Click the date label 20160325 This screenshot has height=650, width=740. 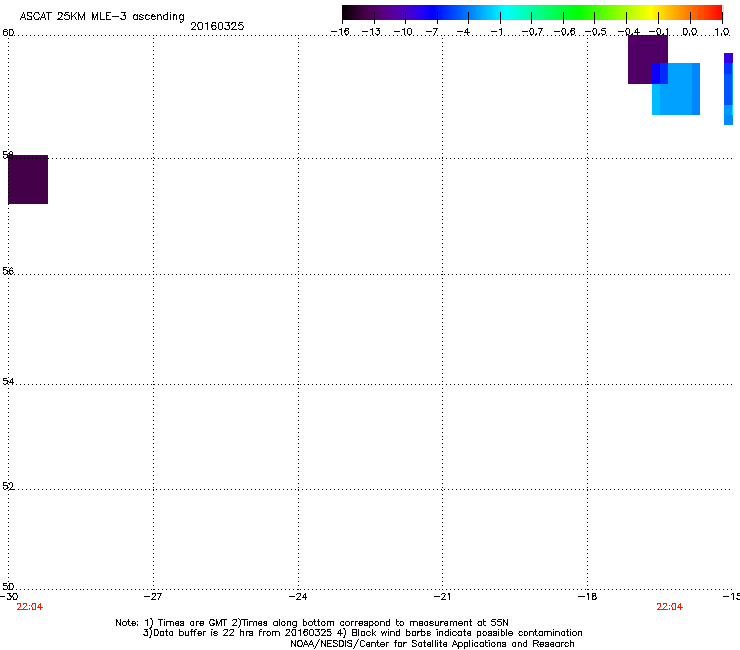tap(217, 26)
